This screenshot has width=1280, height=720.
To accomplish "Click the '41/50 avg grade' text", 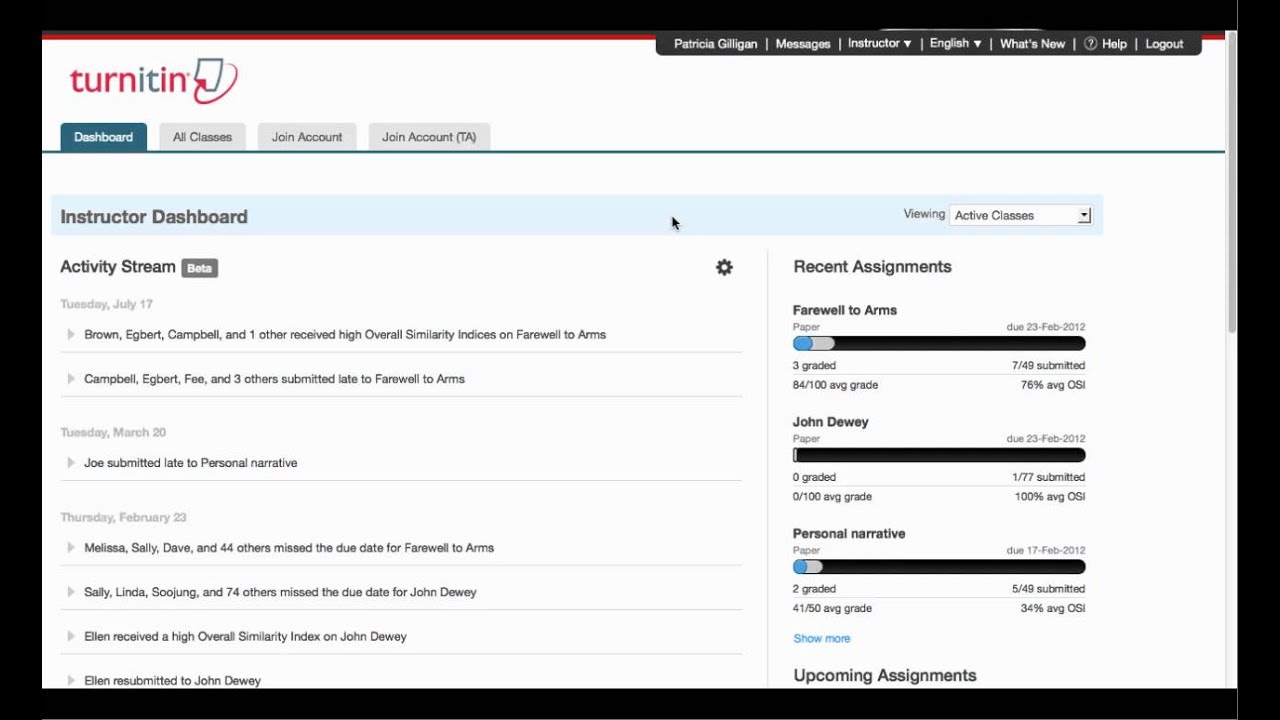I will point(832,609).
